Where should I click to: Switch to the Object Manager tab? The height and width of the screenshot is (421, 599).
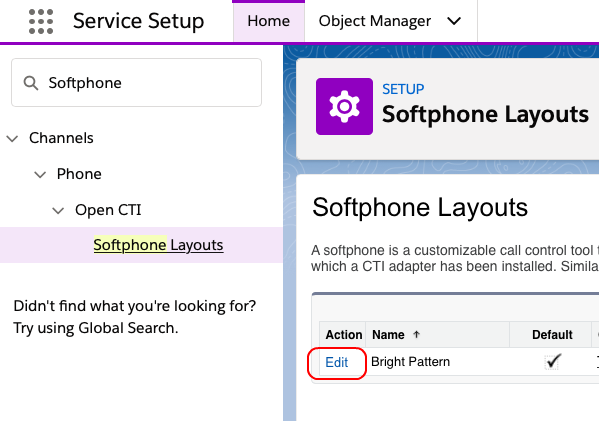[x=375, y=21]
